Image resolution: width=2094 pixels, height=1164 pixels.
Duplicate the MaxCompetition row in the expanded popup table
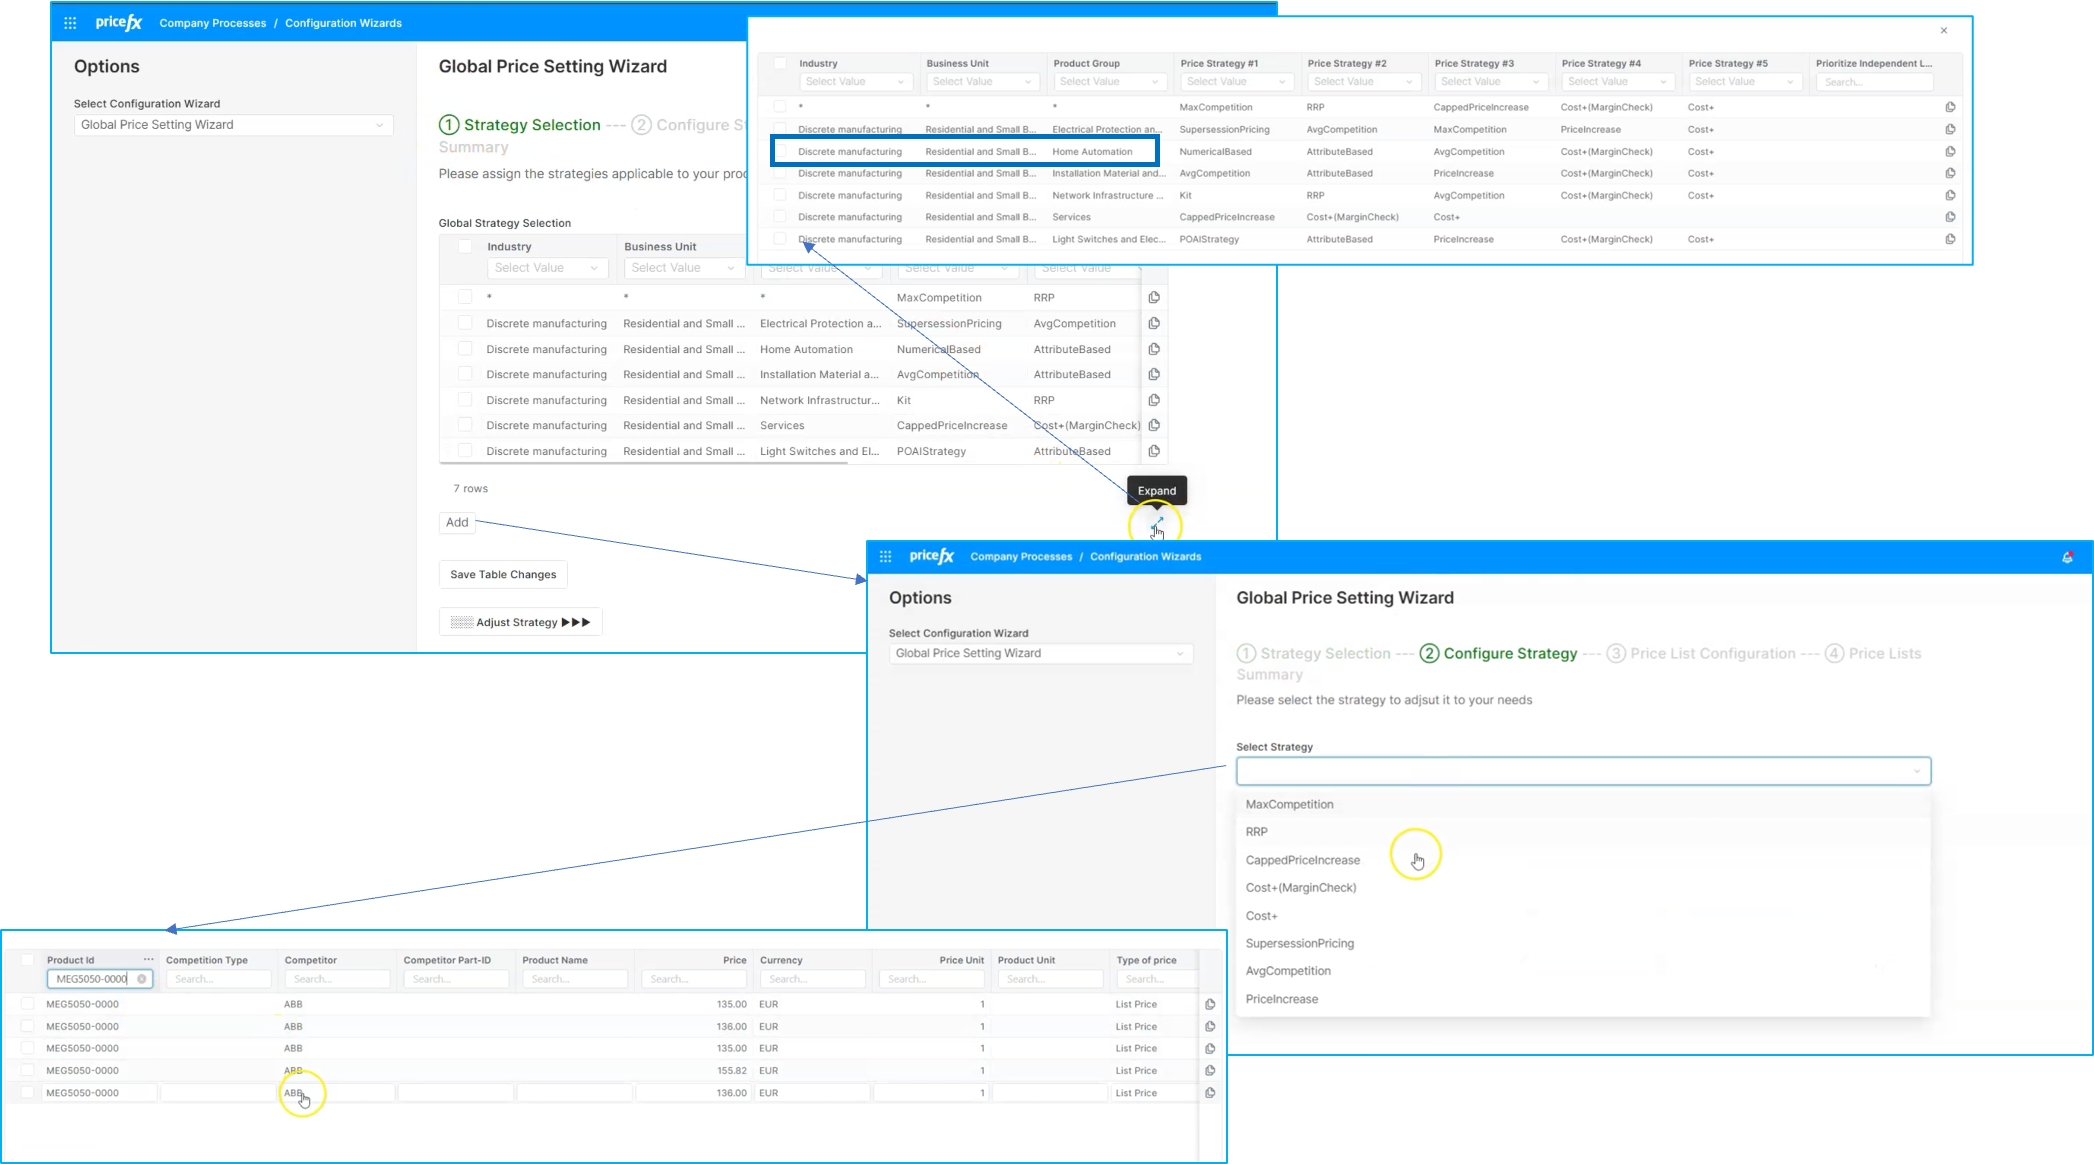1950,107
